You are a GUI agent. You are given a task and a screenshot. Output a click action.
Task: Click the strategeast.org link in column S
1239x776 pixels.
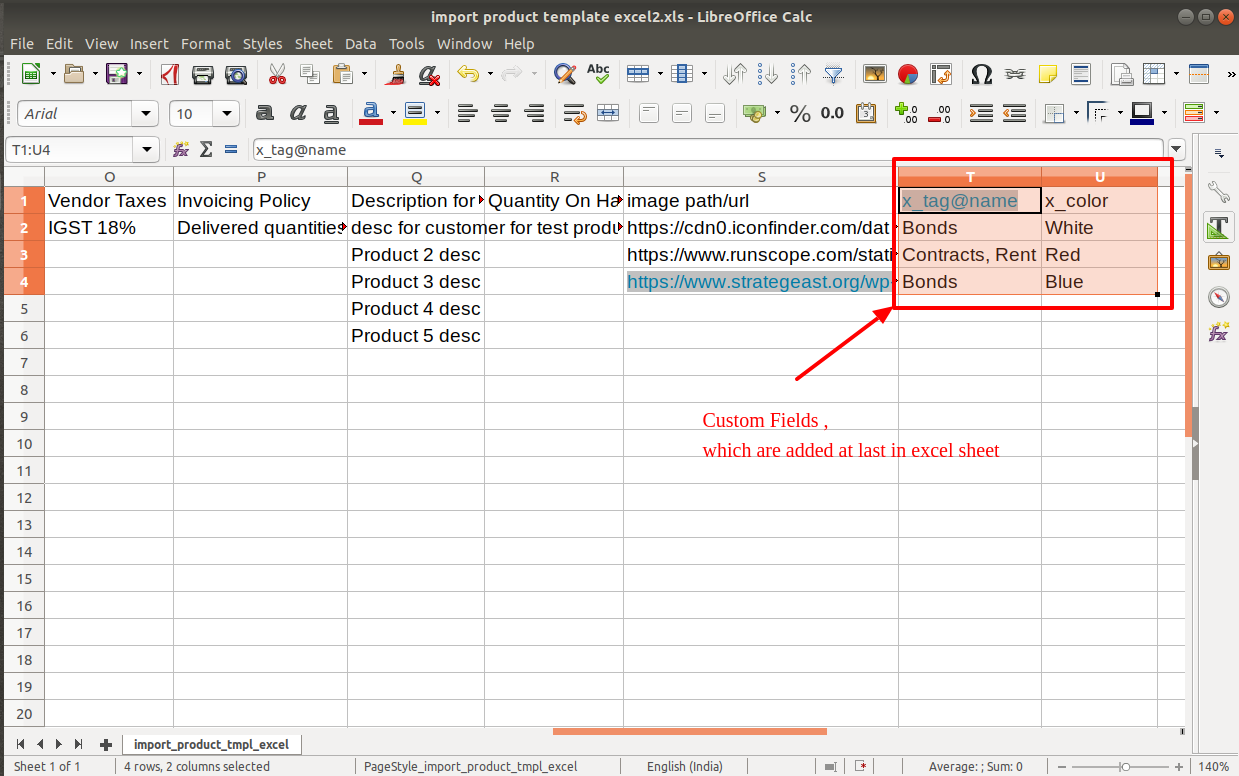coord(759,282)
